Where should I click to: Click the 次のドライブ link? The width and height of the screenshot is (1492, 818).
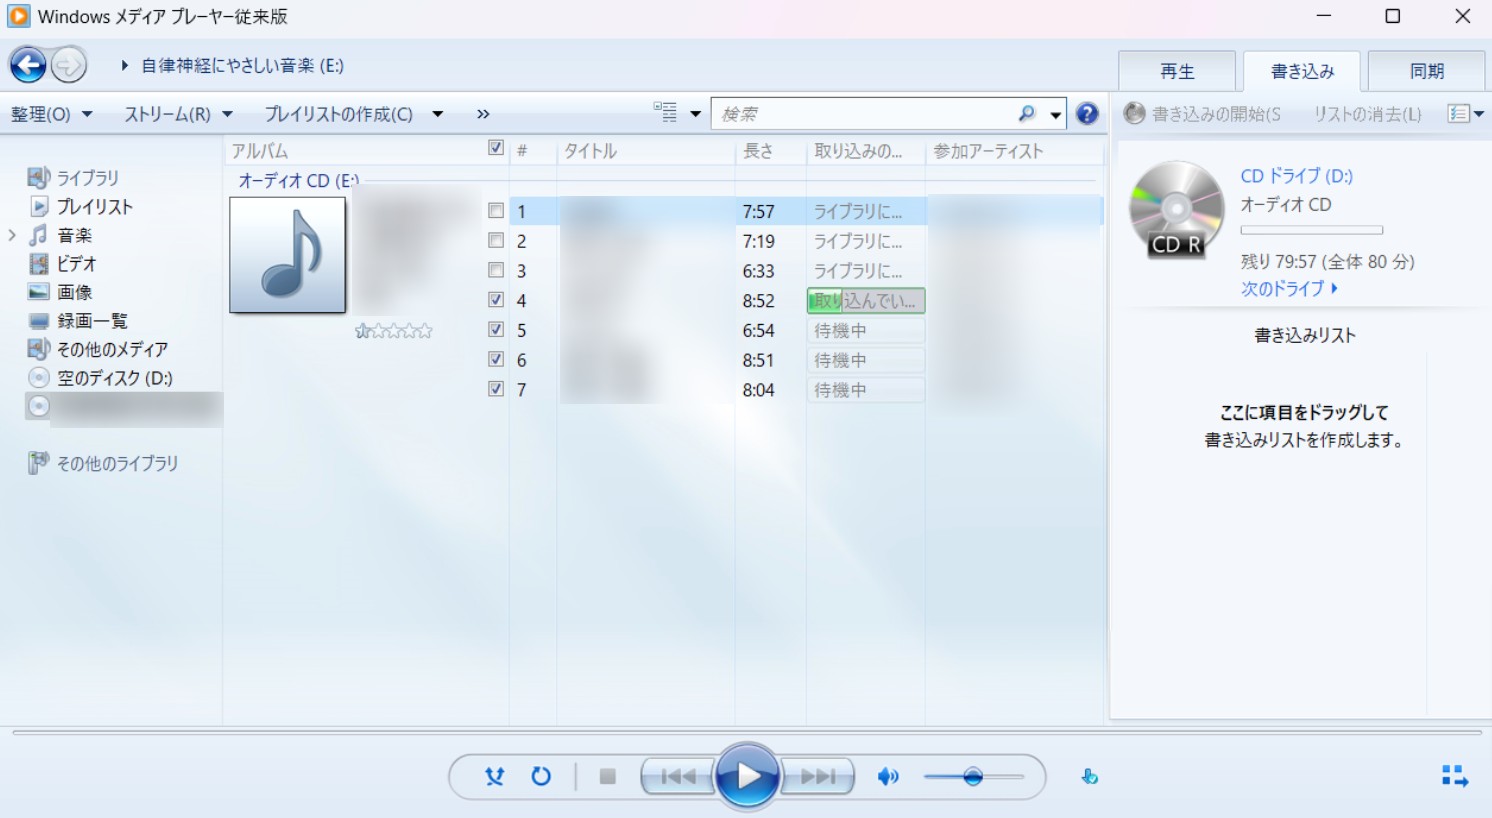[x=1289, y=289]
